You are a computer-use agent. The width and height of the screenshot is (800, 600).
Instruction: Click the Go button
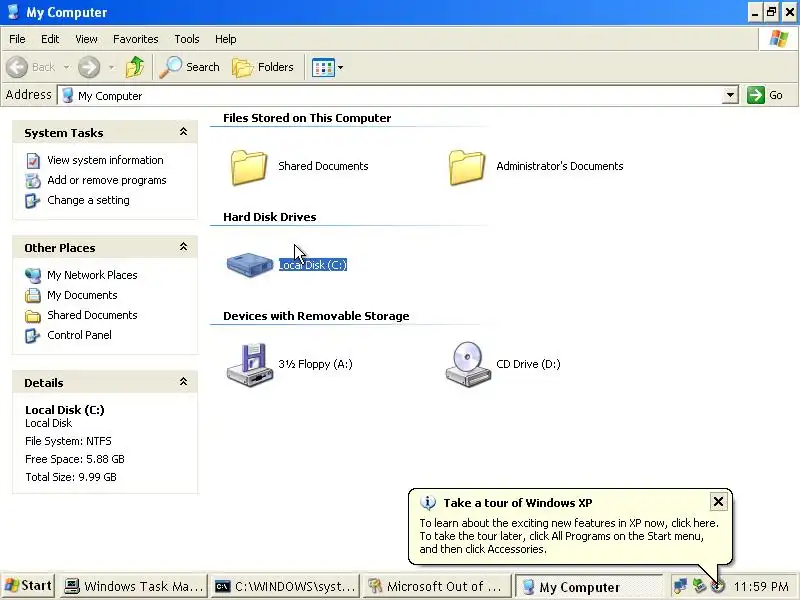point(765,95)
